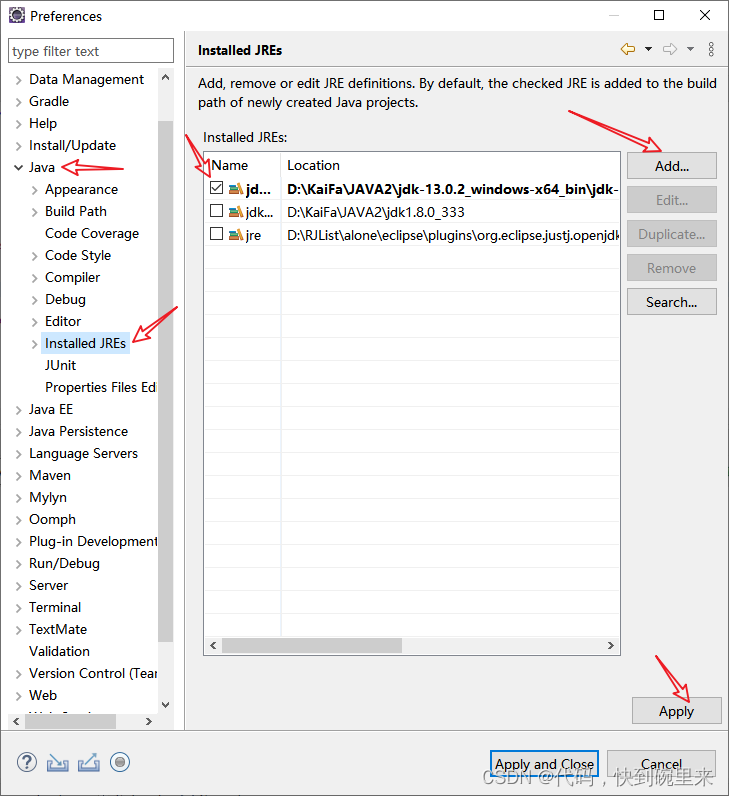729x796 pixels.
Task: Click the JRE table scroll right arrow
Action: tap(611, 646)
